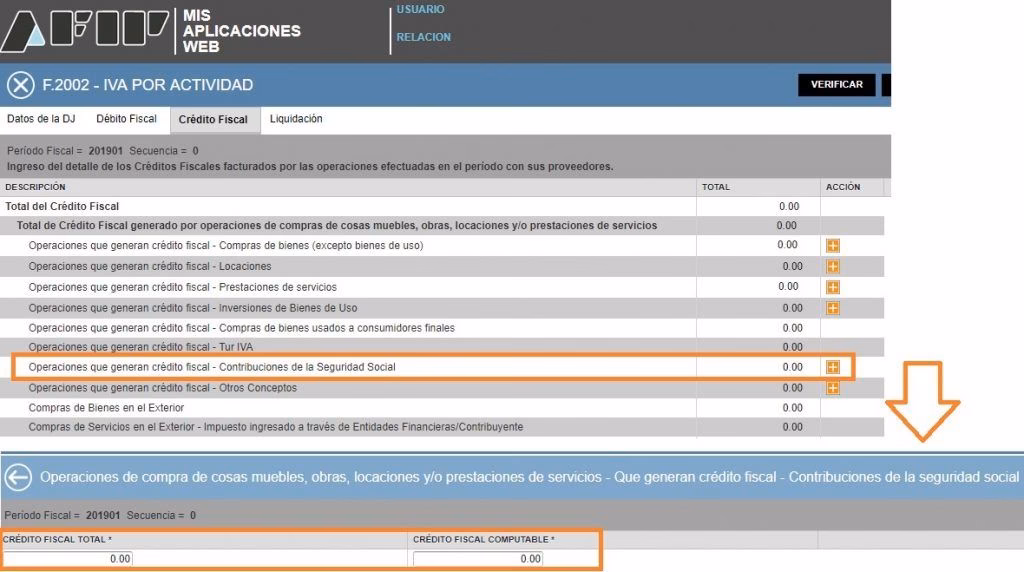Viewport: 1024px width, 572px height.
Task: Select Compras de Bienes en el Exterior row
Action: 442,407
